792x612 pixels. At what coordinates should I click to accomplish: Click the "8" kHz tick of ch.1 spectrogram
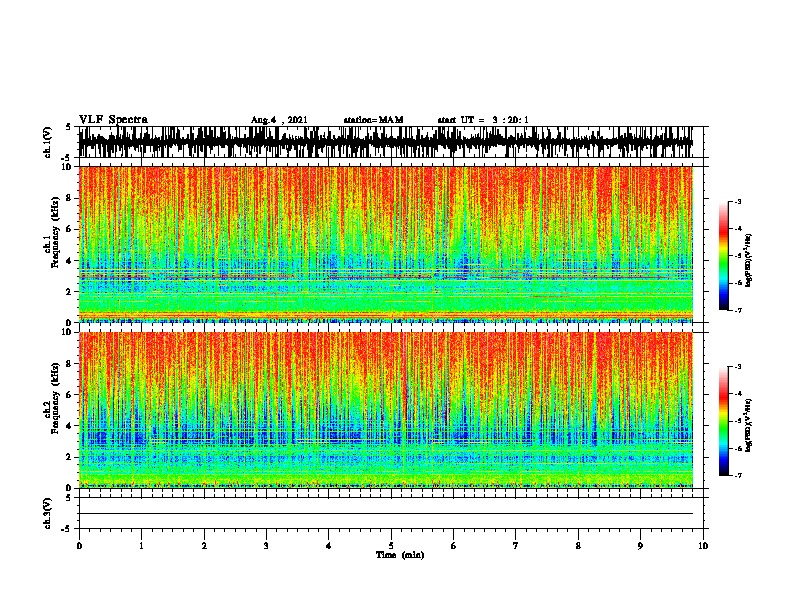[71, 198]
